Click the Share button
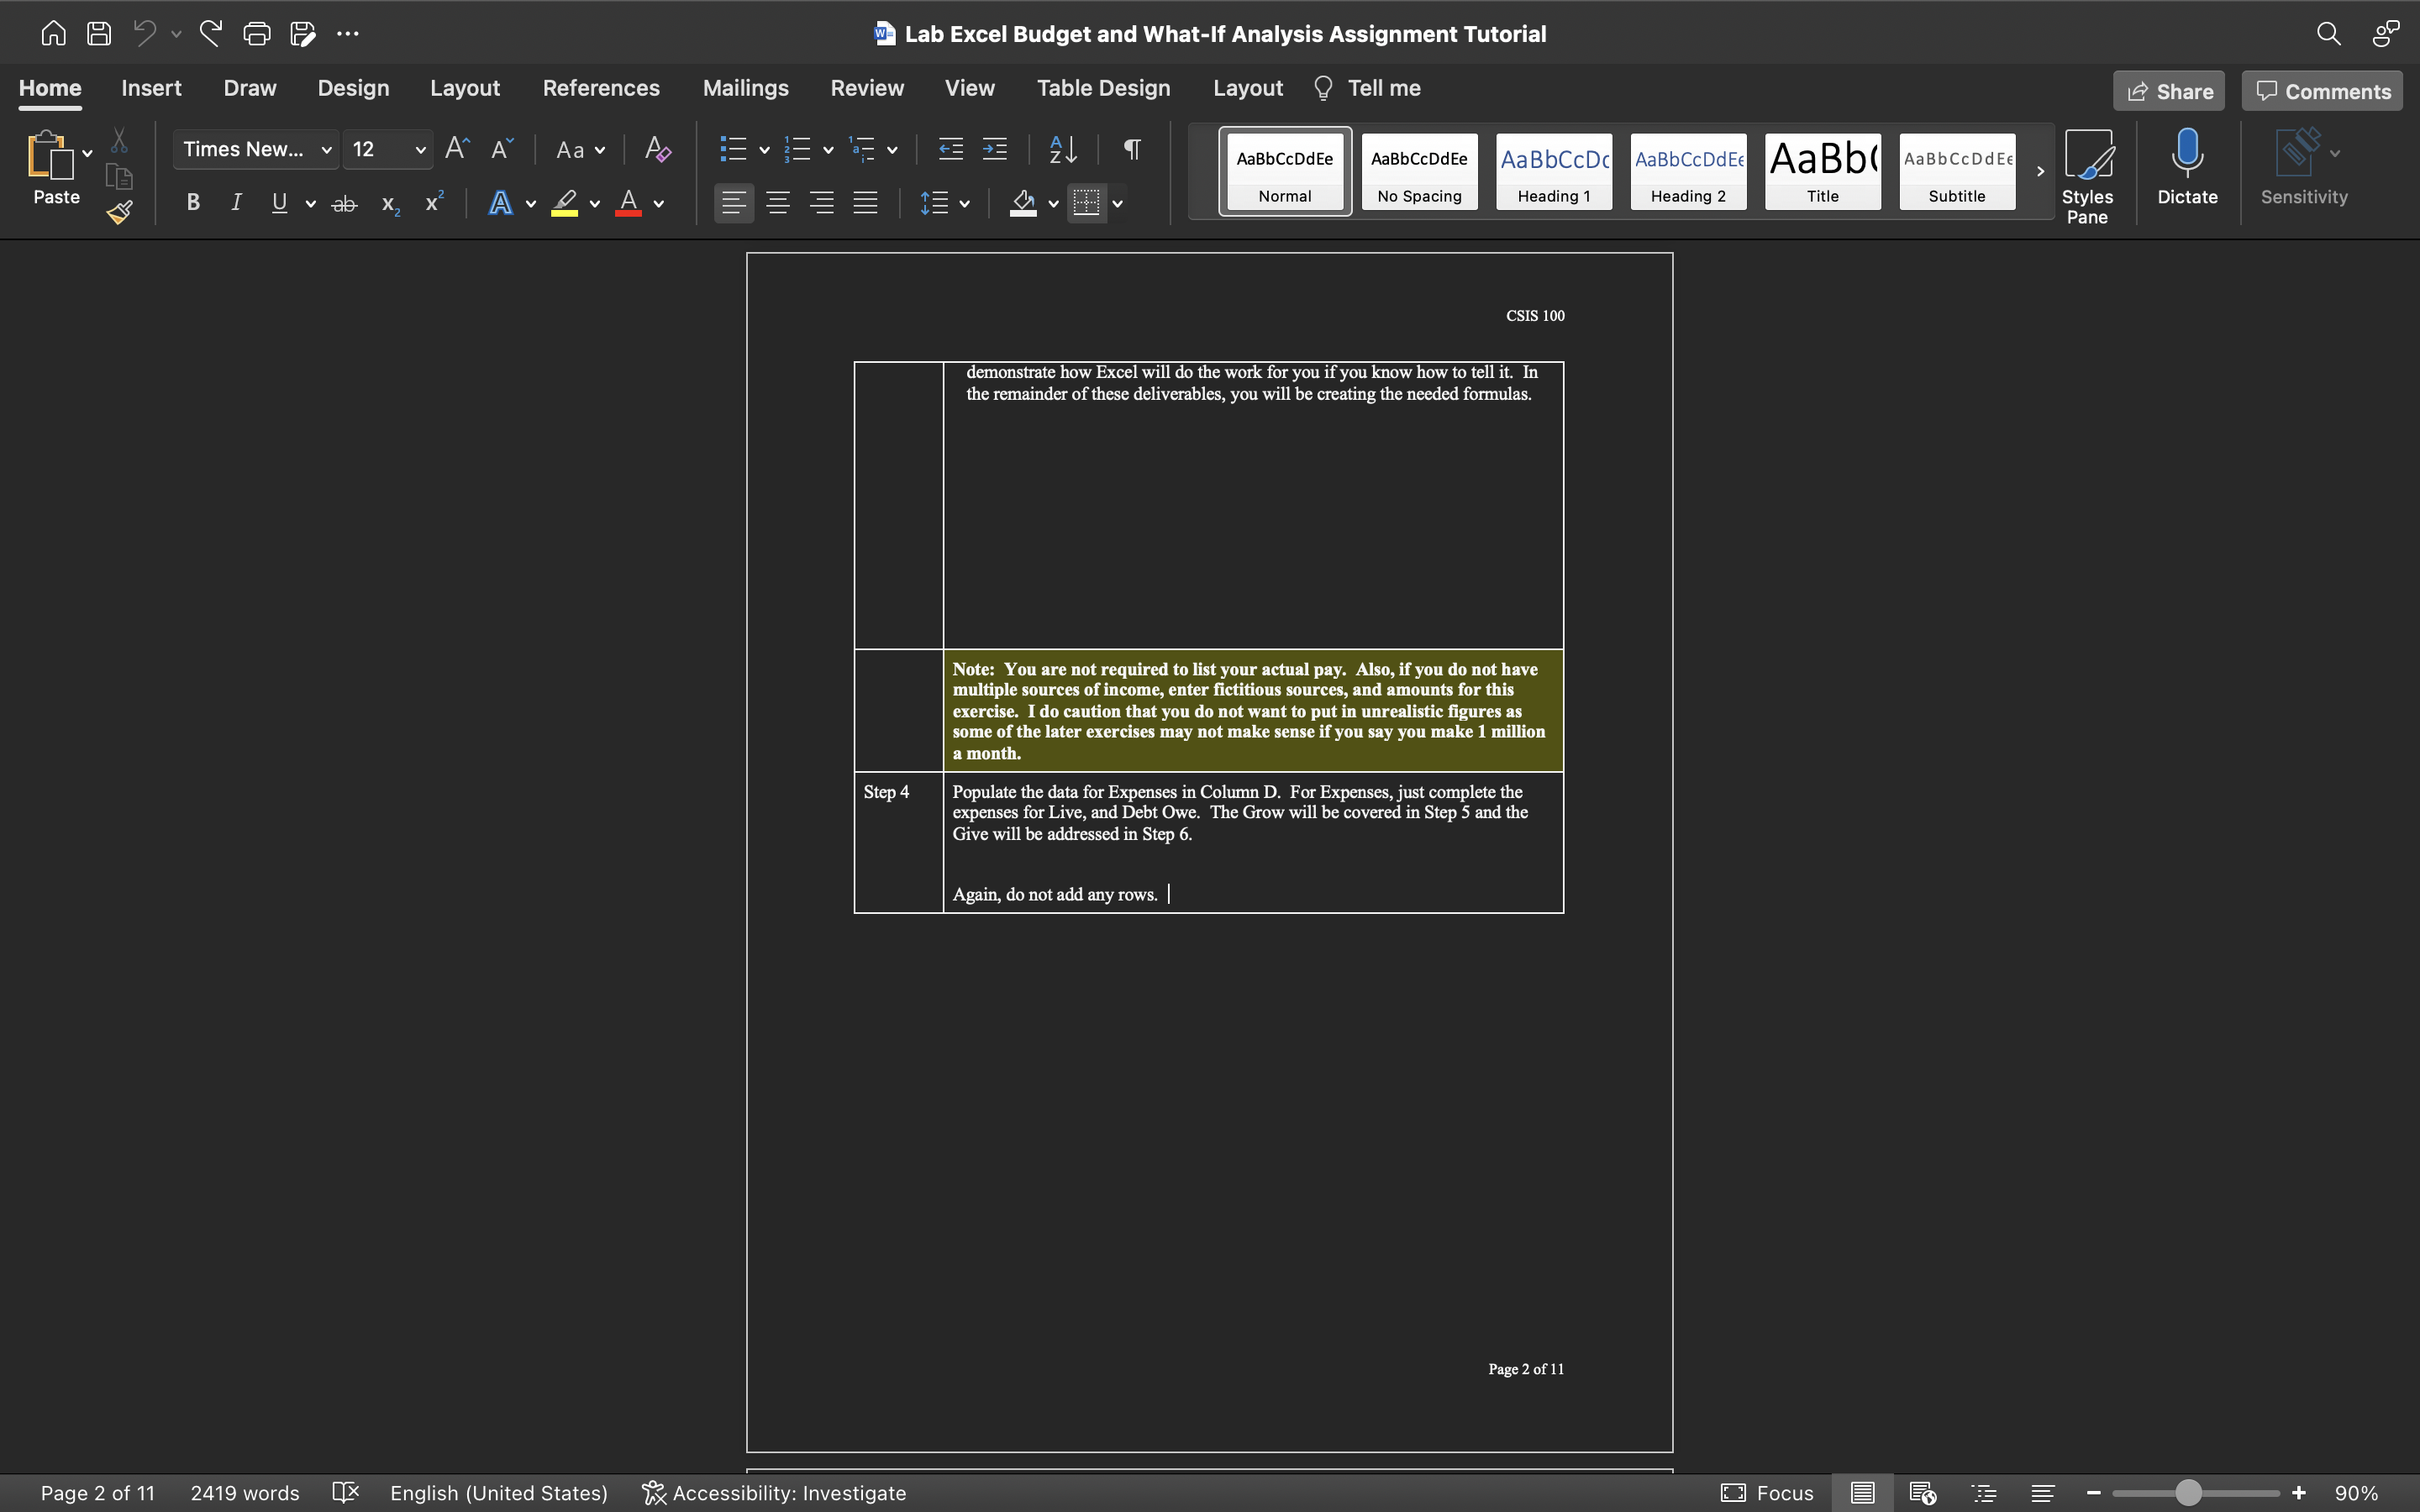The height and width of the screenshot is (1512, 2420). click(2169, 90)
